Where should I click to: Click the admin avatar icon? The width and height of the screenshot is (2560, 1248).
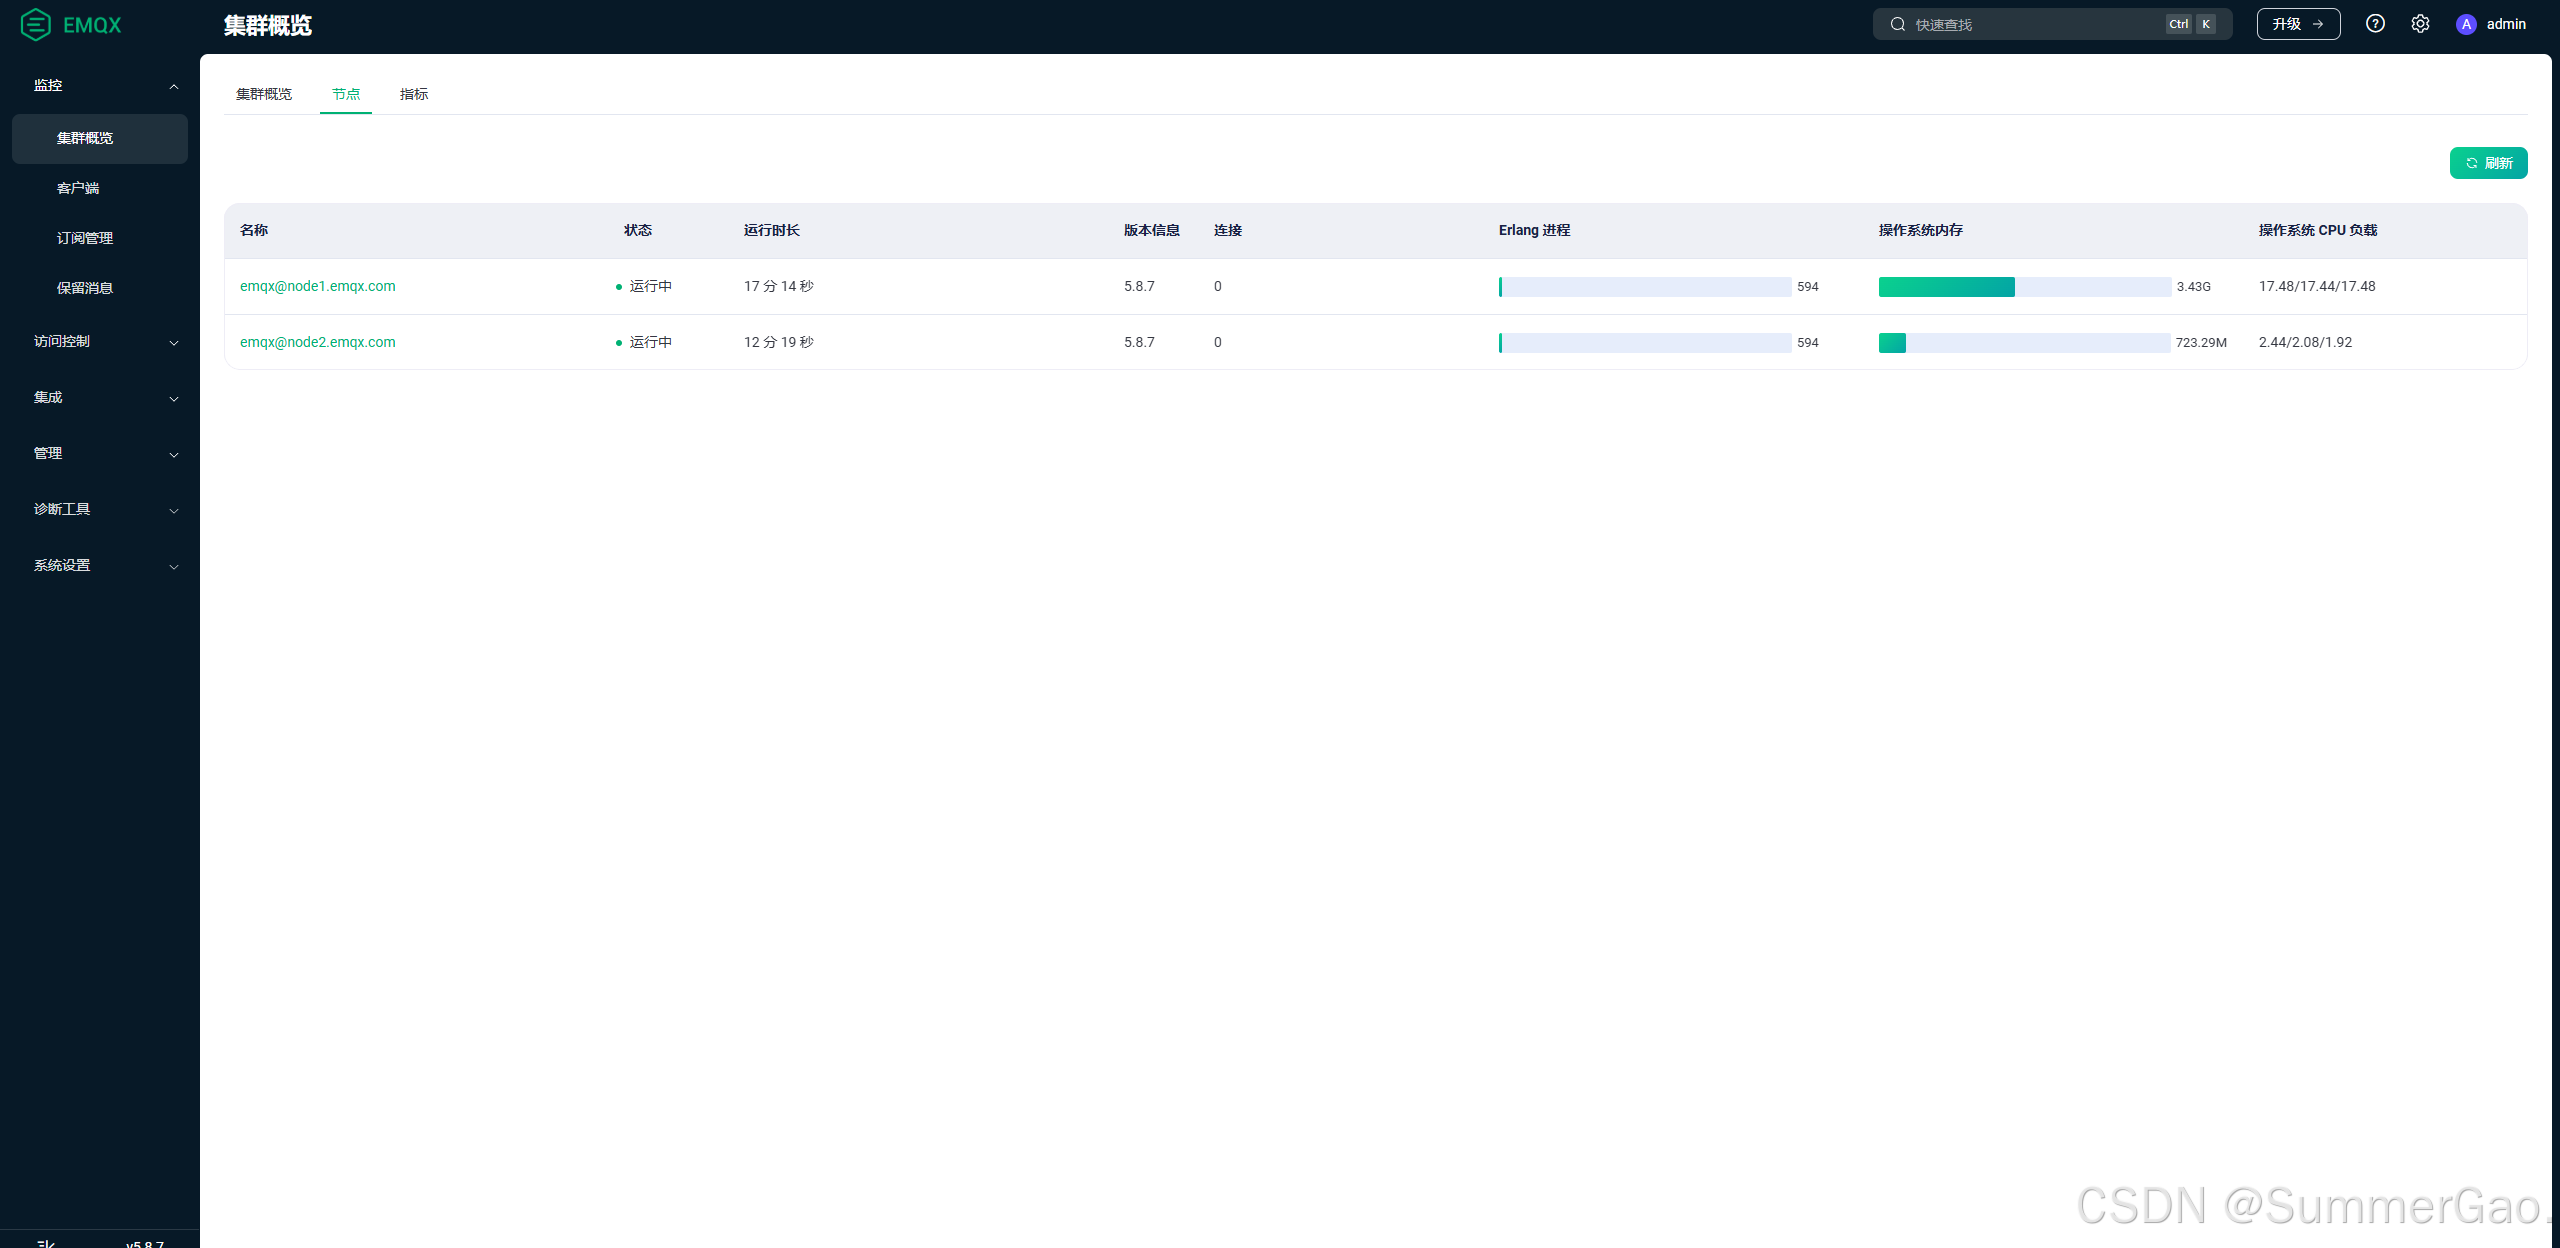click(x=2466, y=24)
